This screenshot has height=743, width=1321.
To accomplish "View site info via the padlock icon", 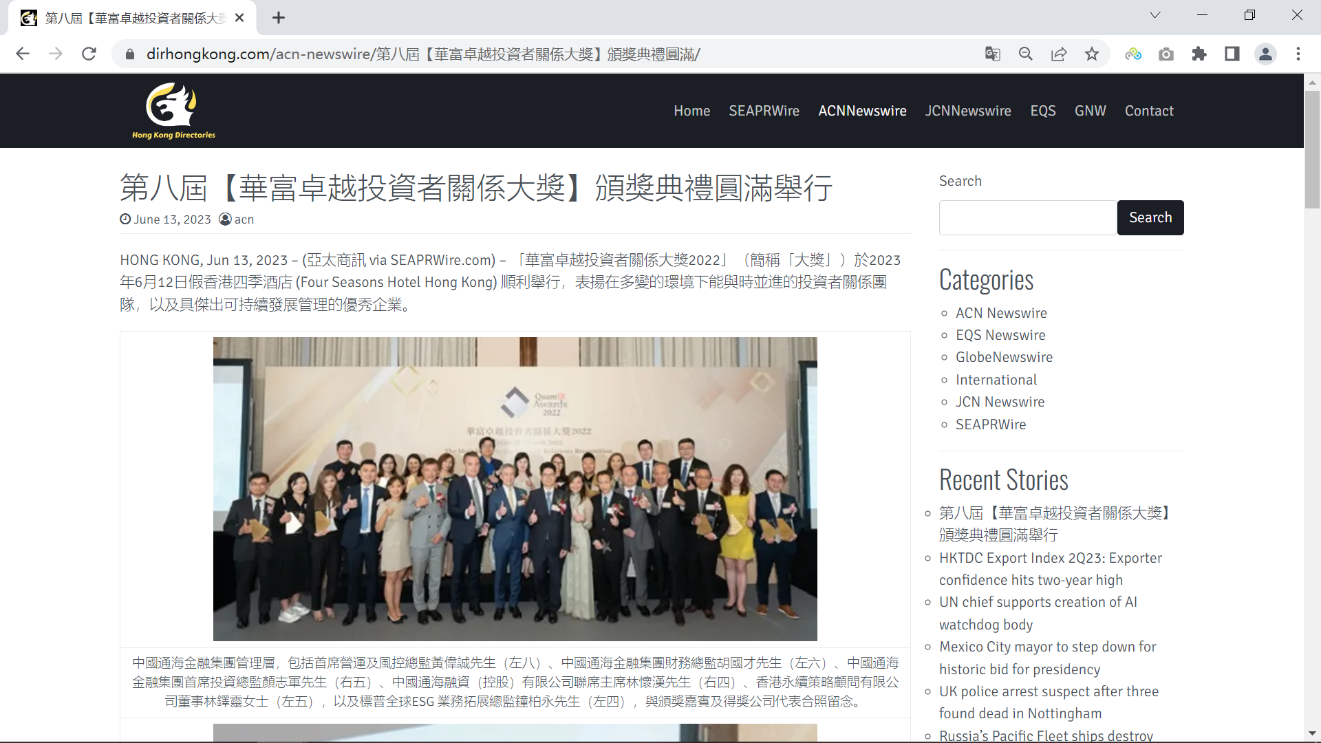I will point(129,54).
